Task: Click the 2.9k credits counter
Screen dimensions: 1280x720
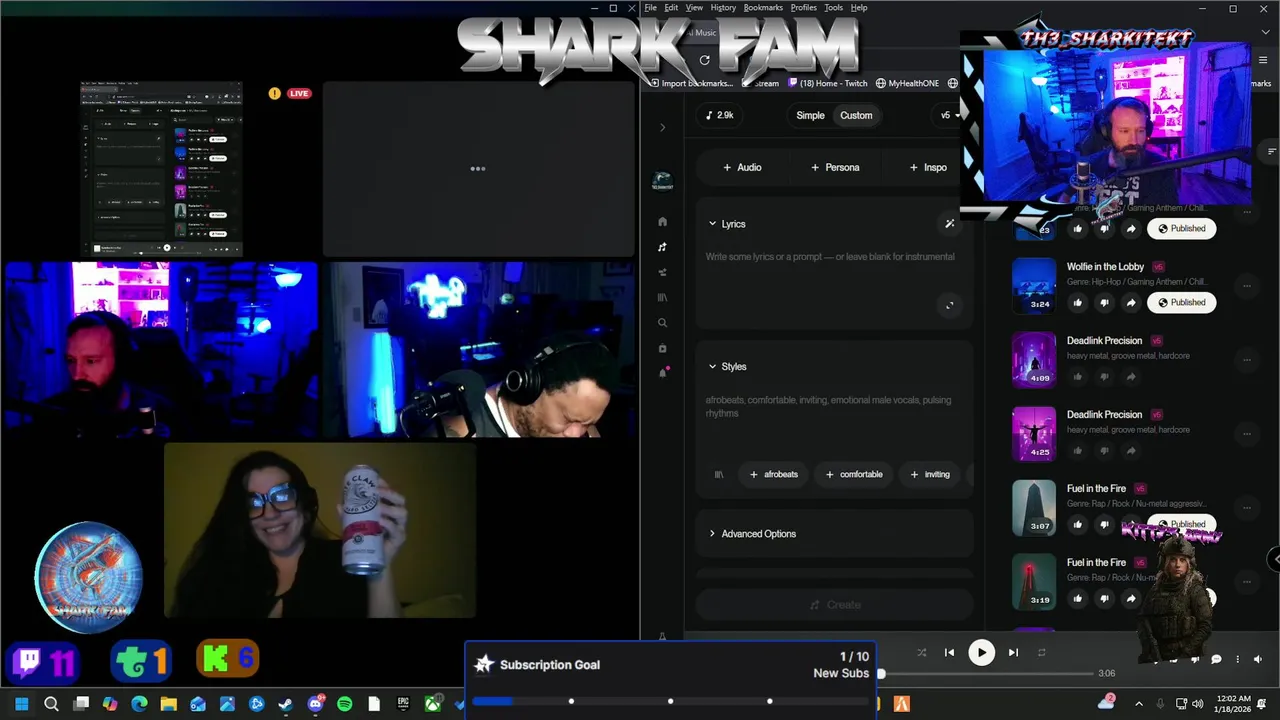Action: click(720, 115)
